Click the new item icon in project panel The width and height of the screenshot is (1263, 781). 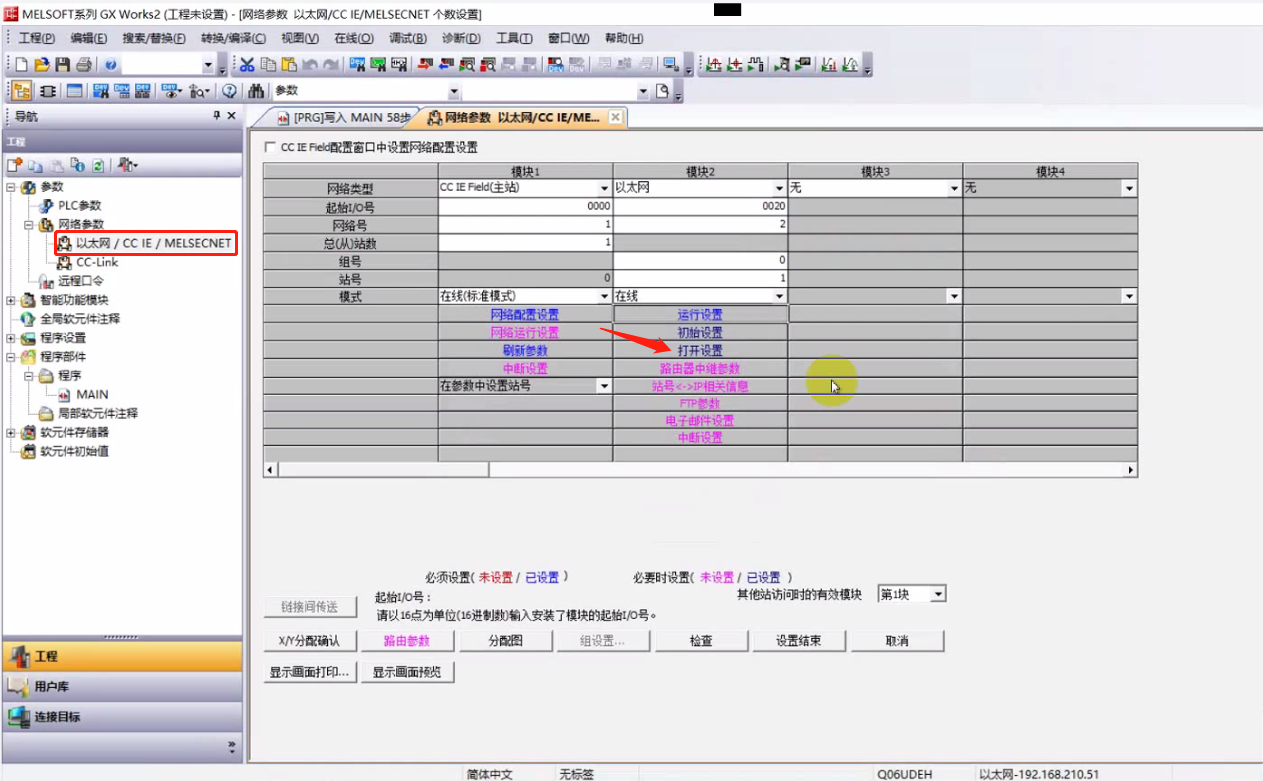tap(15, 165)
